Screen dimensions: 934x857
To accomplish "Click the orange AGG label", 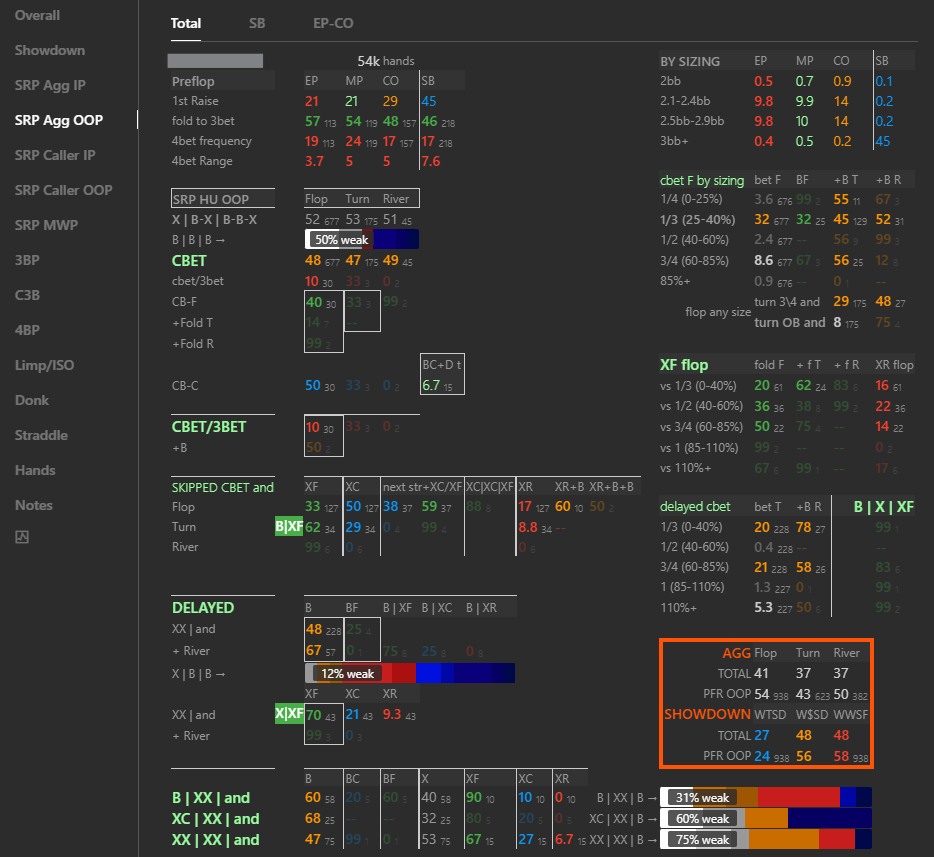I will (736, 653).
